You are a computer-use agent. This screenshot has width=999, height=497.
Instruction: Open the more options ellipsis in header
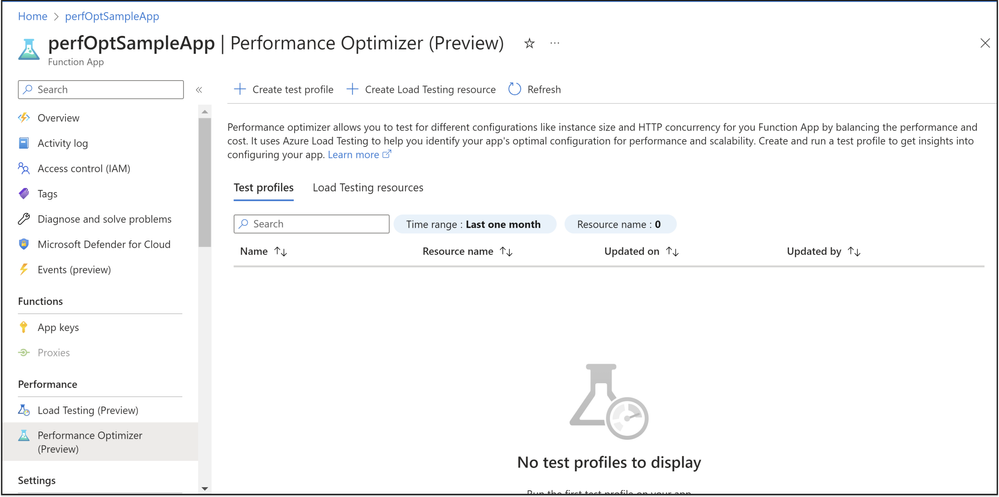coord(555,43)
